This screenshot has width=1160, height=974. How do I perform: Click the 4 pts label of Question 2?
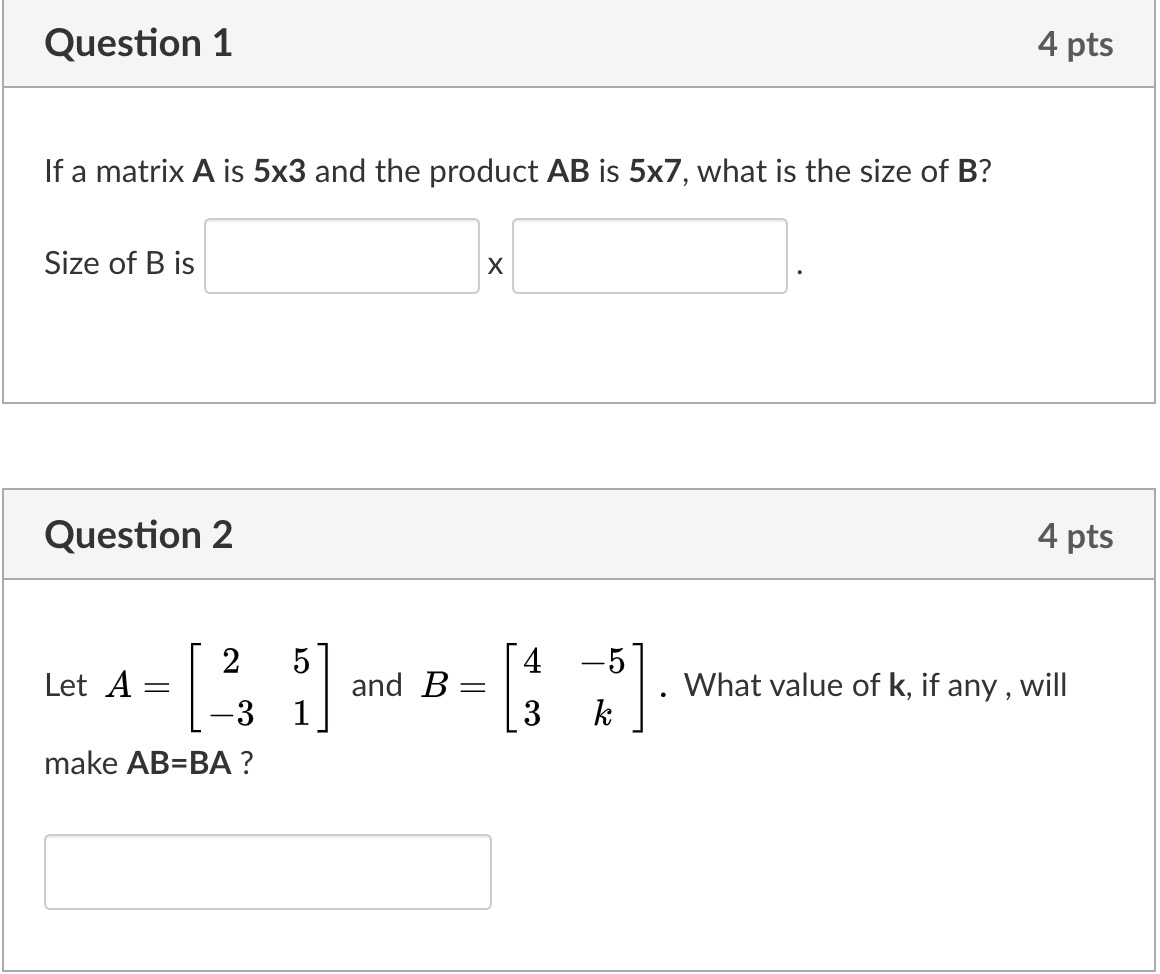[1075, 537]
